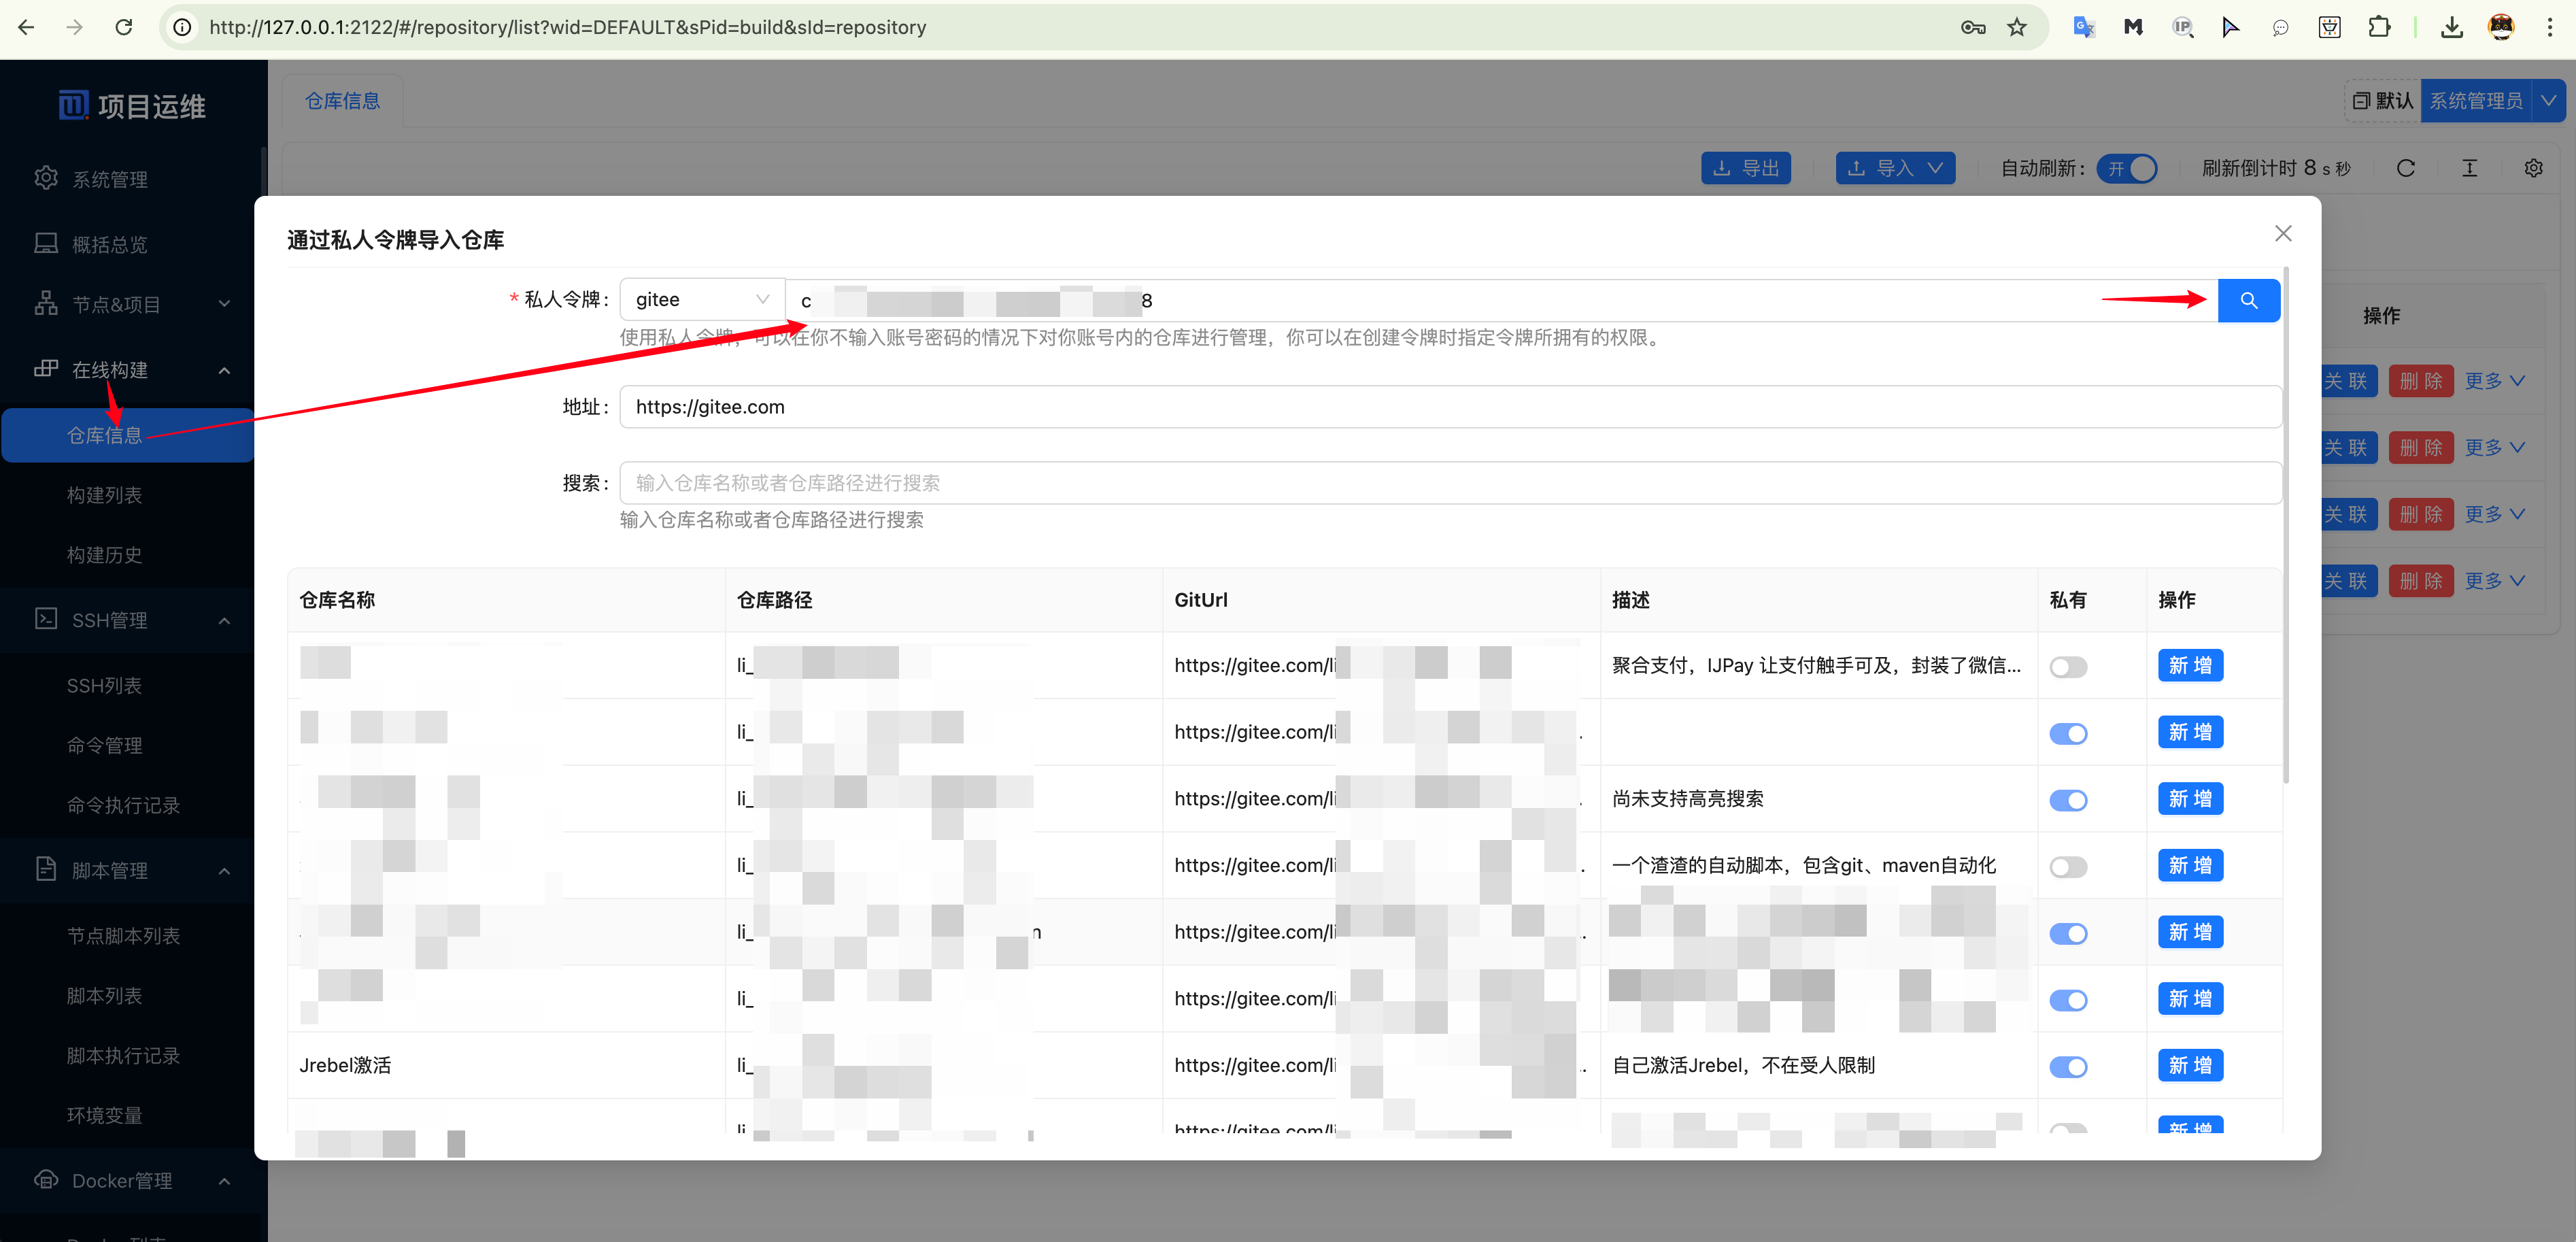Toggle private switch in first repository row
This screenshot has width=2576, height=1242.
(x=2068, y=667)
